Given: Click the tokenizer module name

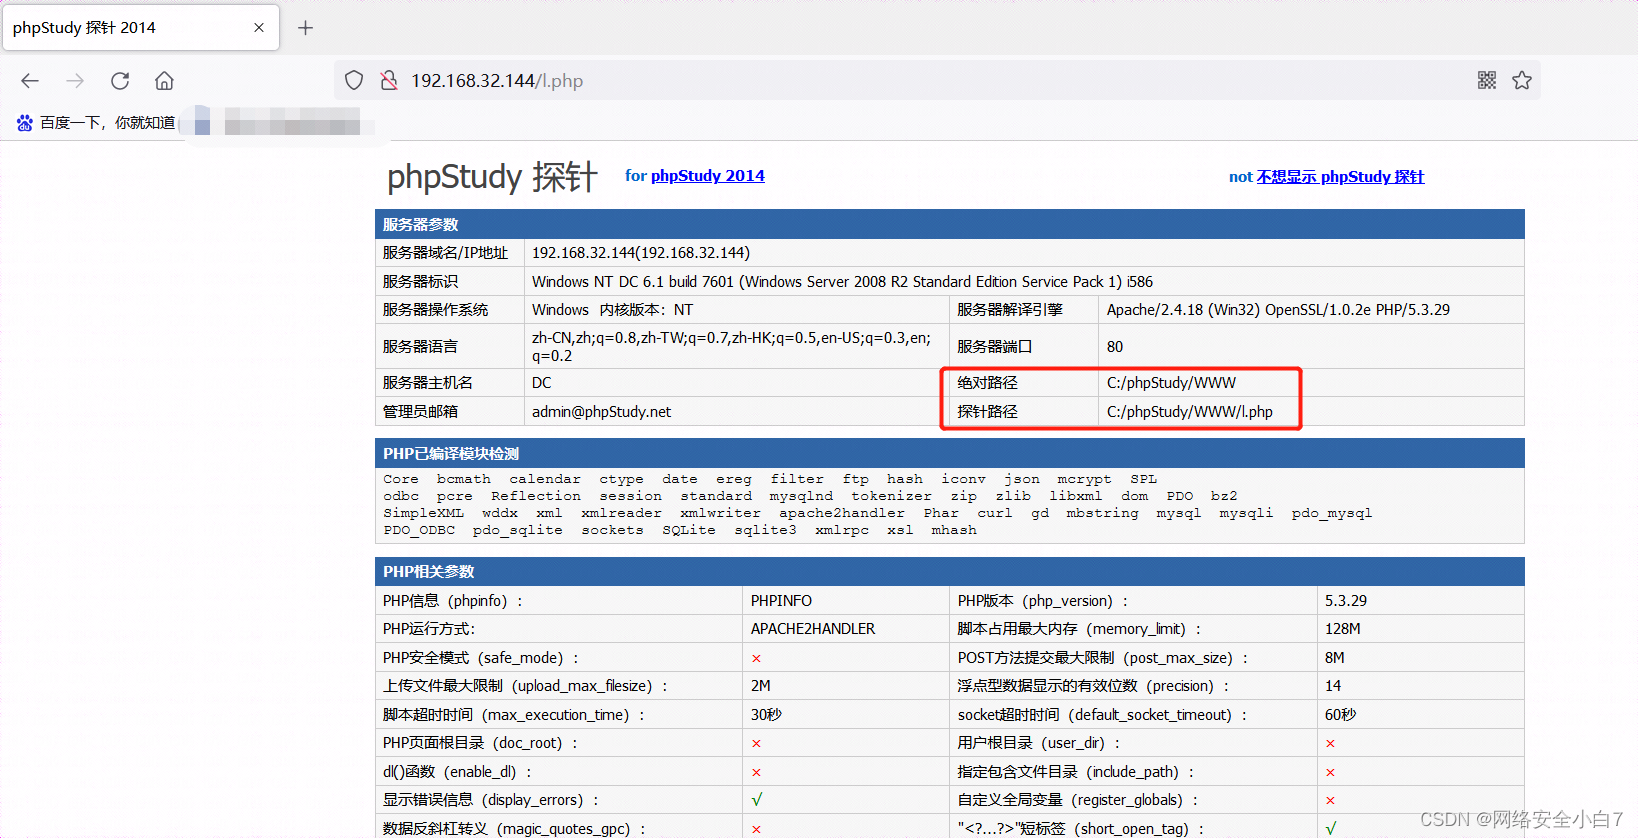Looking at the screenshot, I should tap(891, 497).
